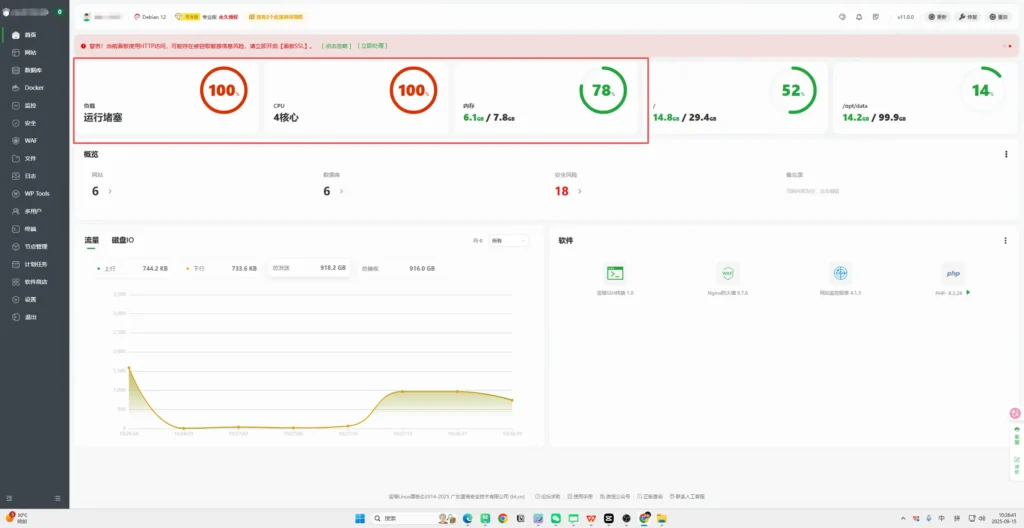
Task: Expand the 网站 count 6 arrow
Action: 110,191
